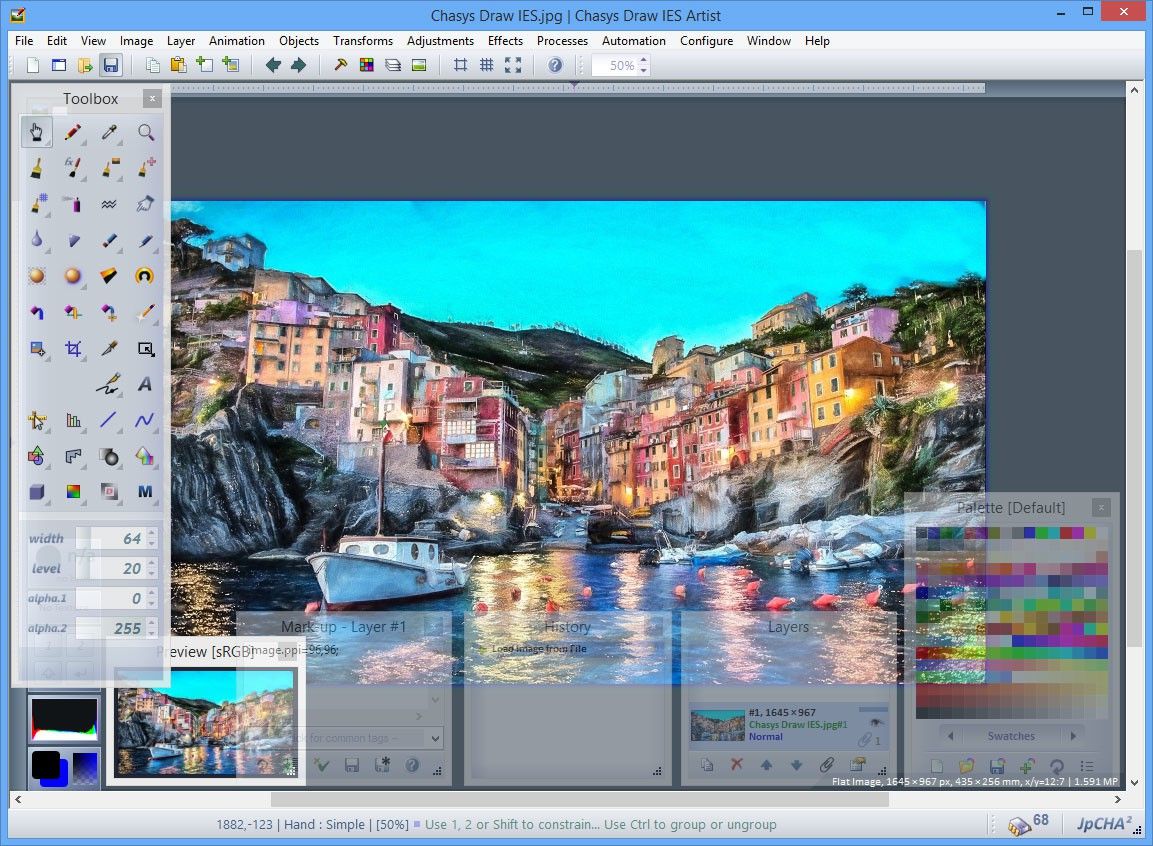Choose the Text tool (letter A)
This screenshot has width=1153, height=846.
coord(146,384)
